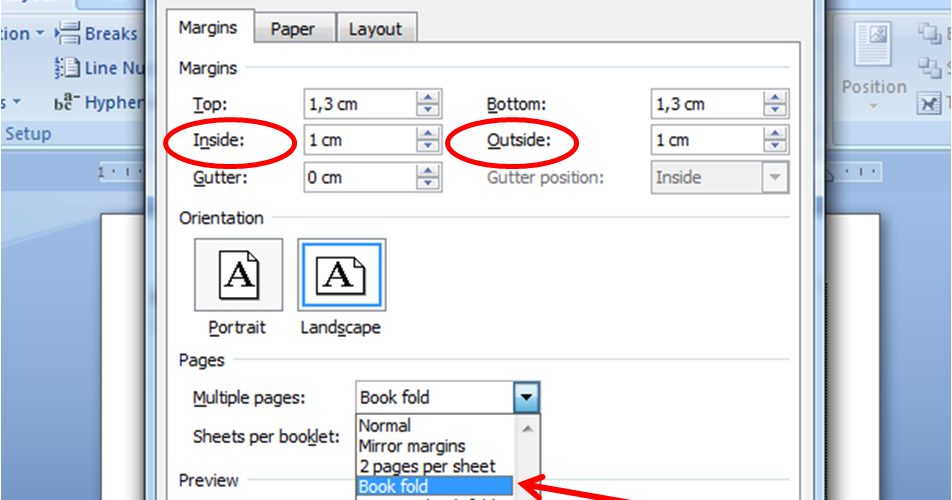Open the Breaks menu in ribbon
Screen dimensions: 952x500
(97, 33)
